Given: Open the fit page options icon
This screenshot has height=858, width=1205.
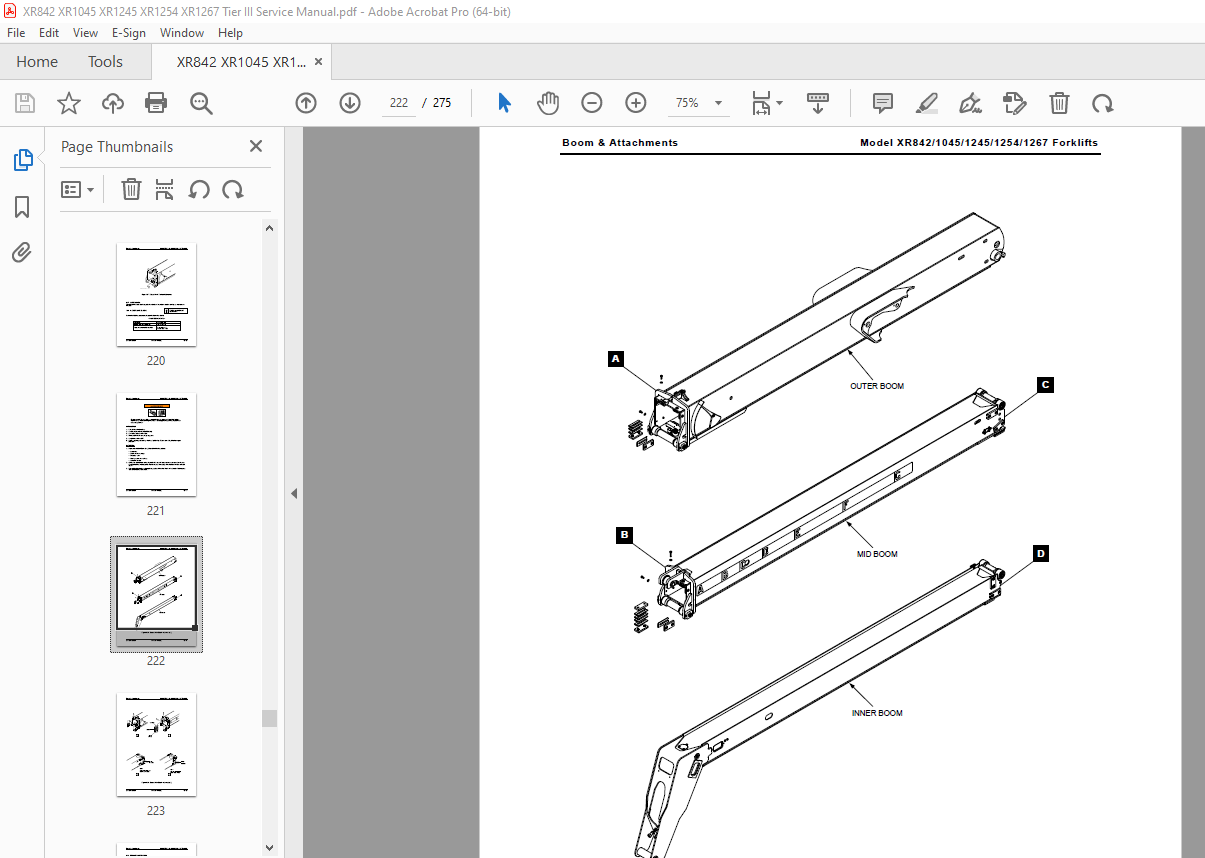Looking at the screenshot, I should 767,103.
